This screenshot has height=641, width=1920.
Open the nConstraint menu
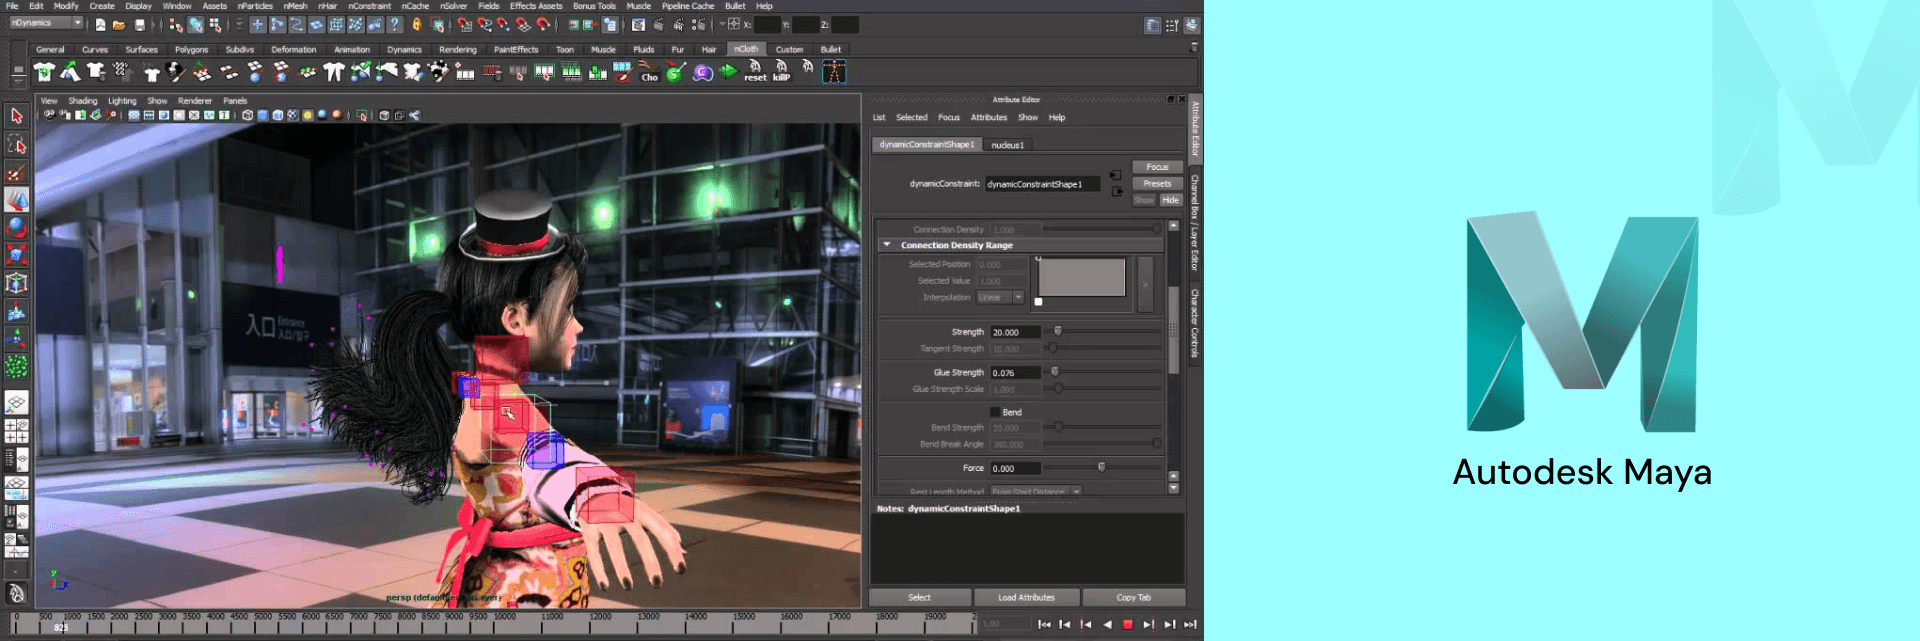click(x=370, y=6)
